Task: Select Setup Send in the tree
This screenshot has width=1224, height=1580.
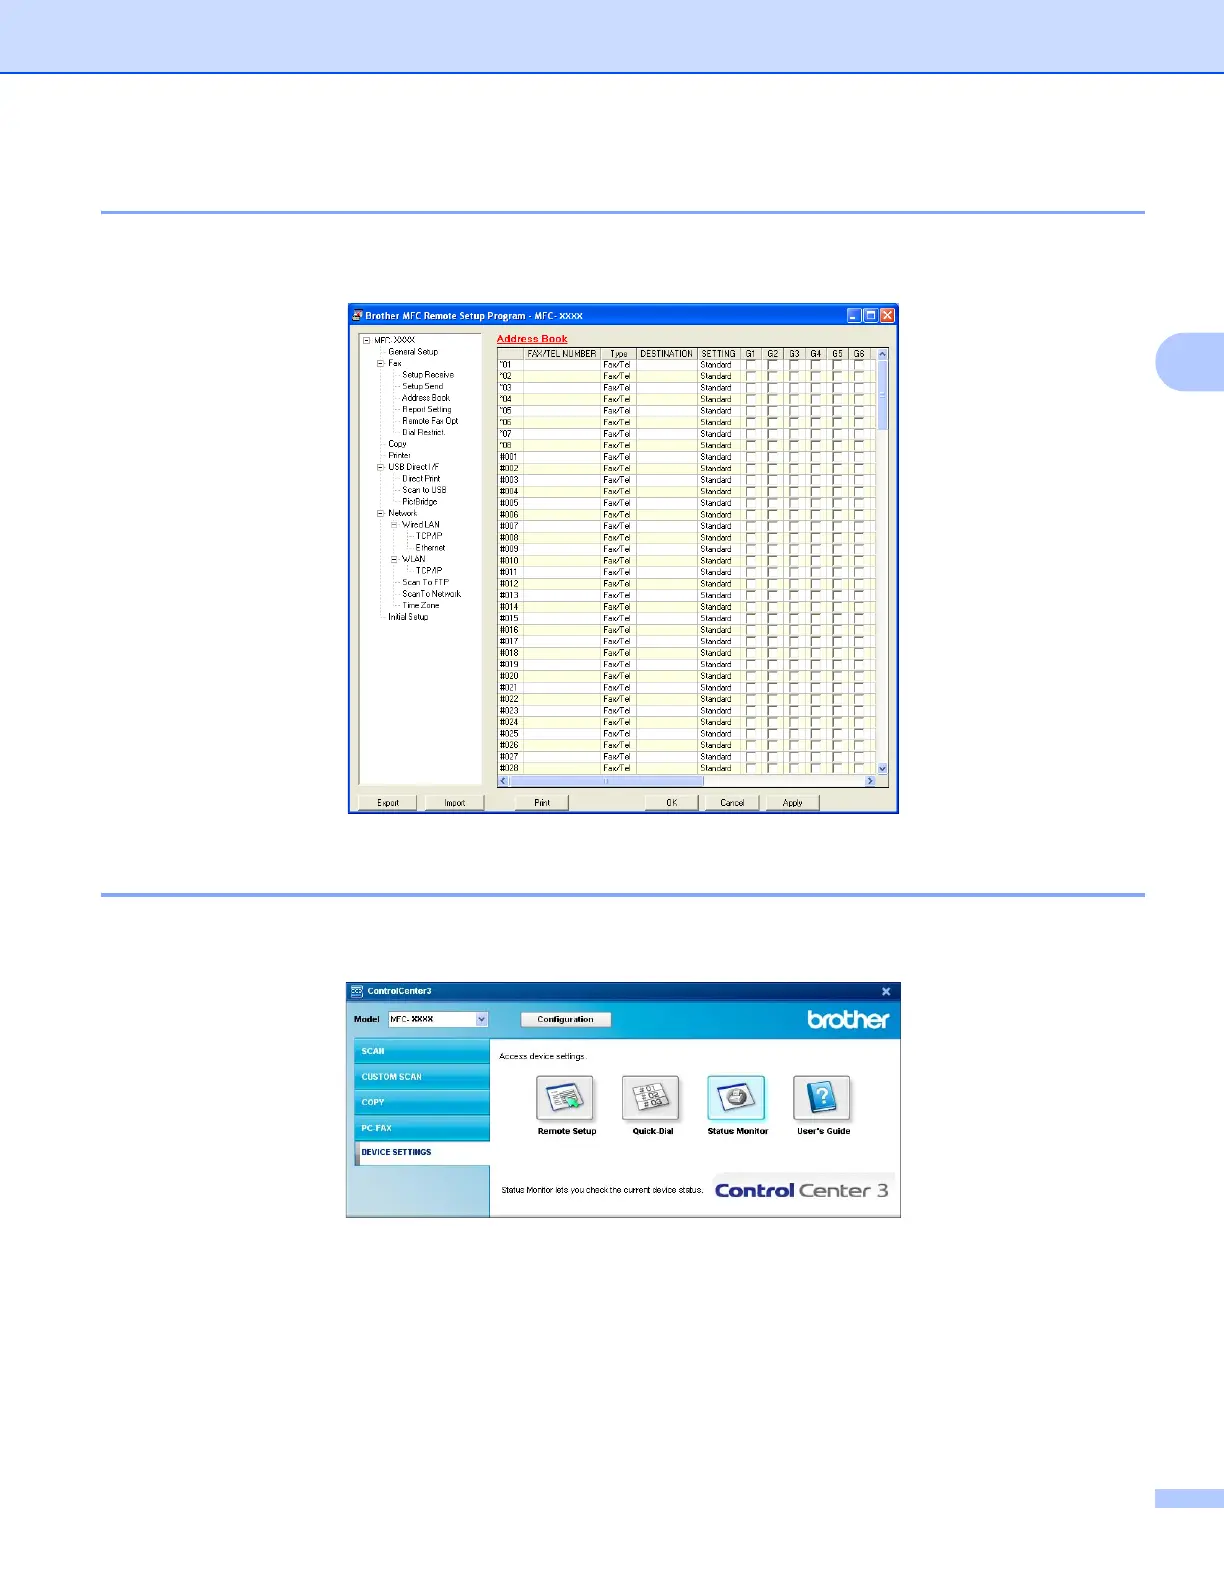Action: [x=423, y=386]
